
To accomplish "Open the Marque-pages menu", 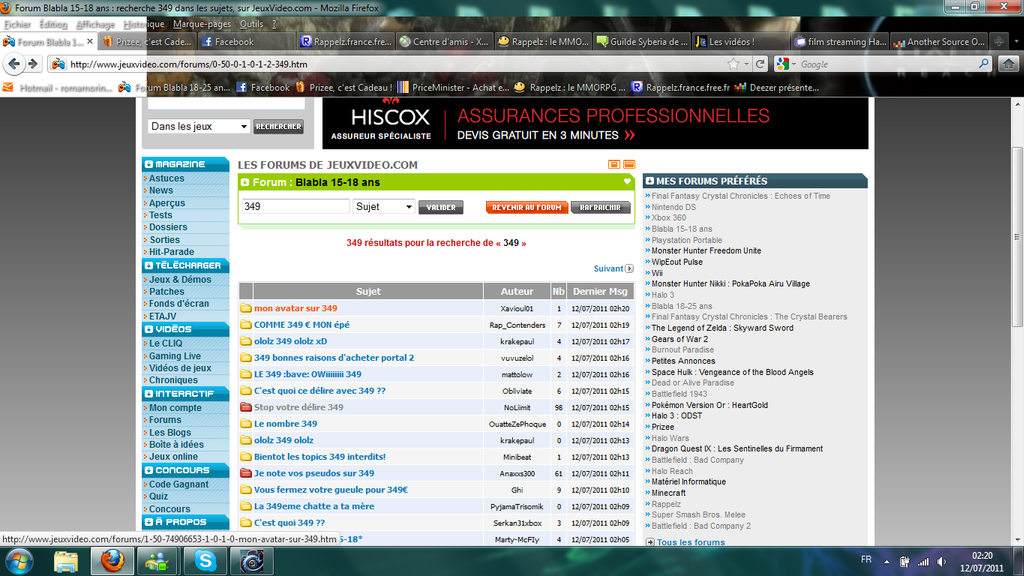I will tap(201, 24).
